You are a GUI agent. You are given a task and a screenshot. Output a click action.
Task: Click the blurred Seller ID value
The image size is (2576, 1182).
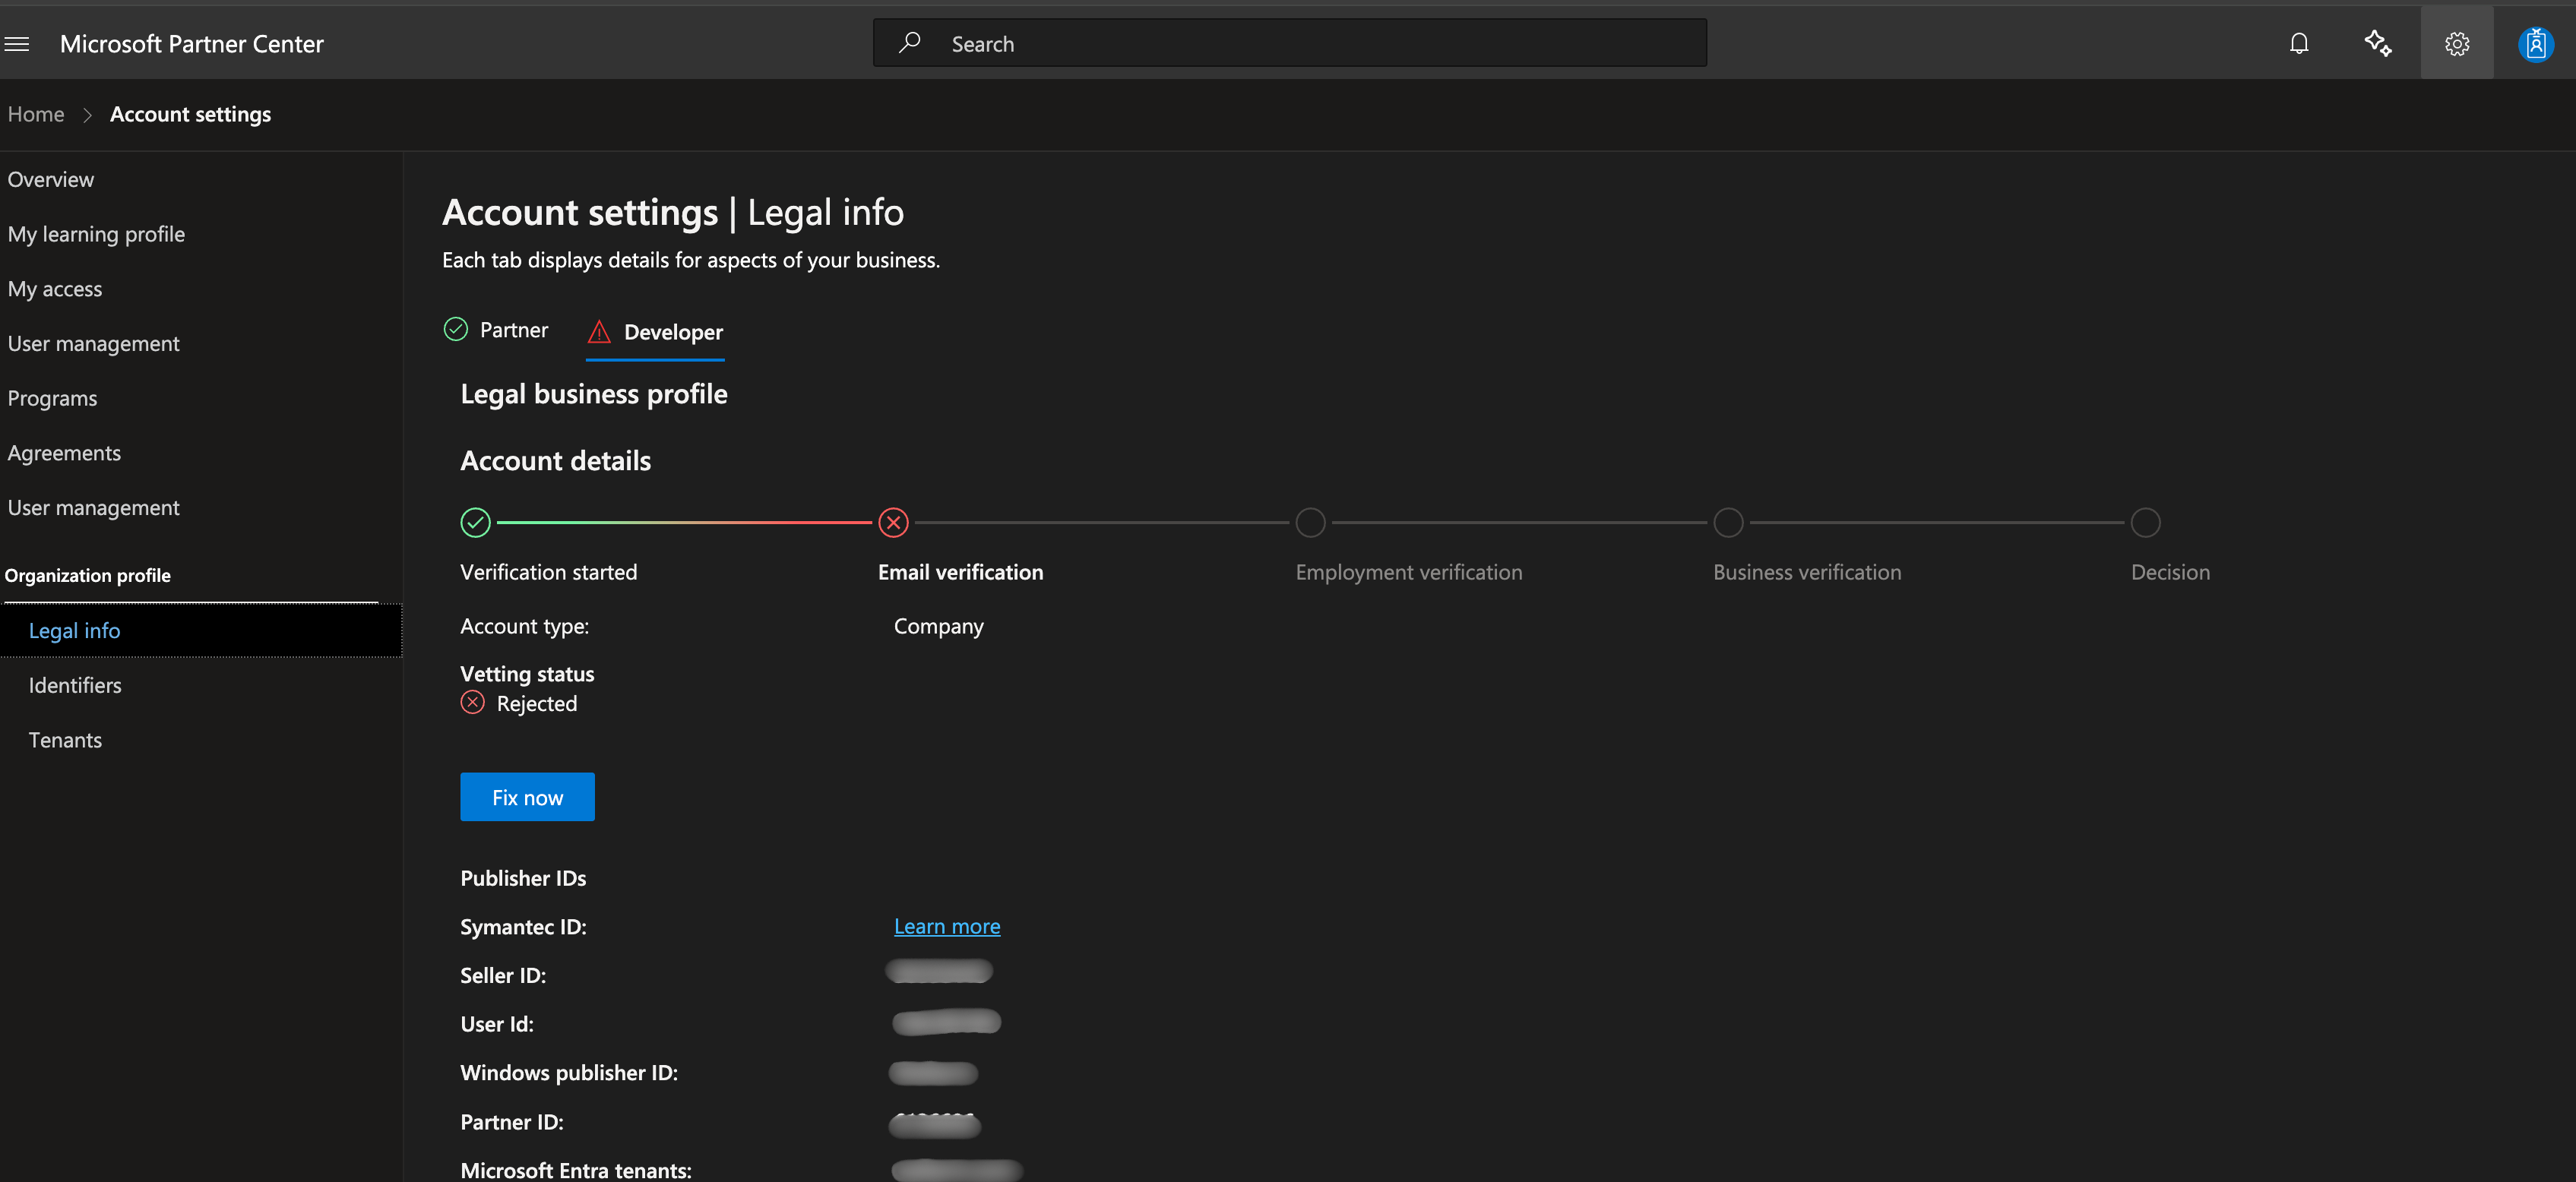click(939, 971)
